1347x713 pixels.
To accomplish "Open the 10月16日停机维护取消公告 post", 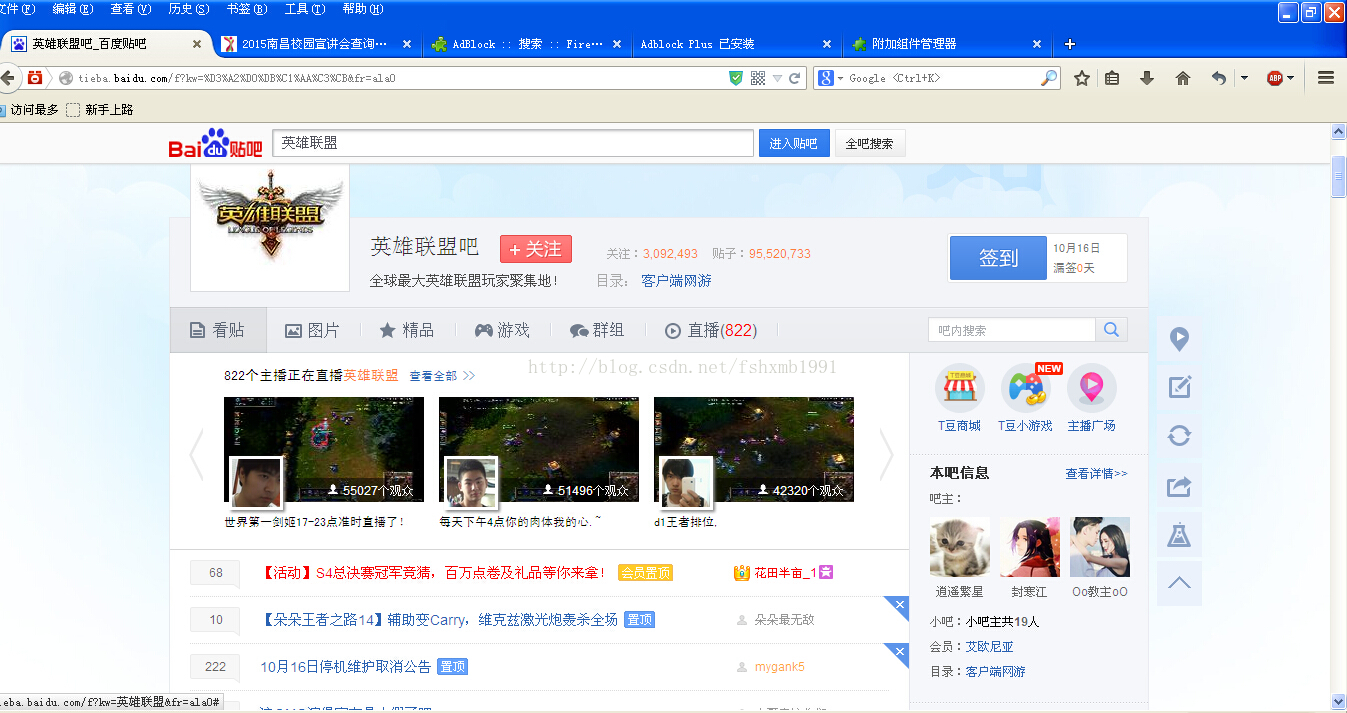I will (x=345, y=667).
